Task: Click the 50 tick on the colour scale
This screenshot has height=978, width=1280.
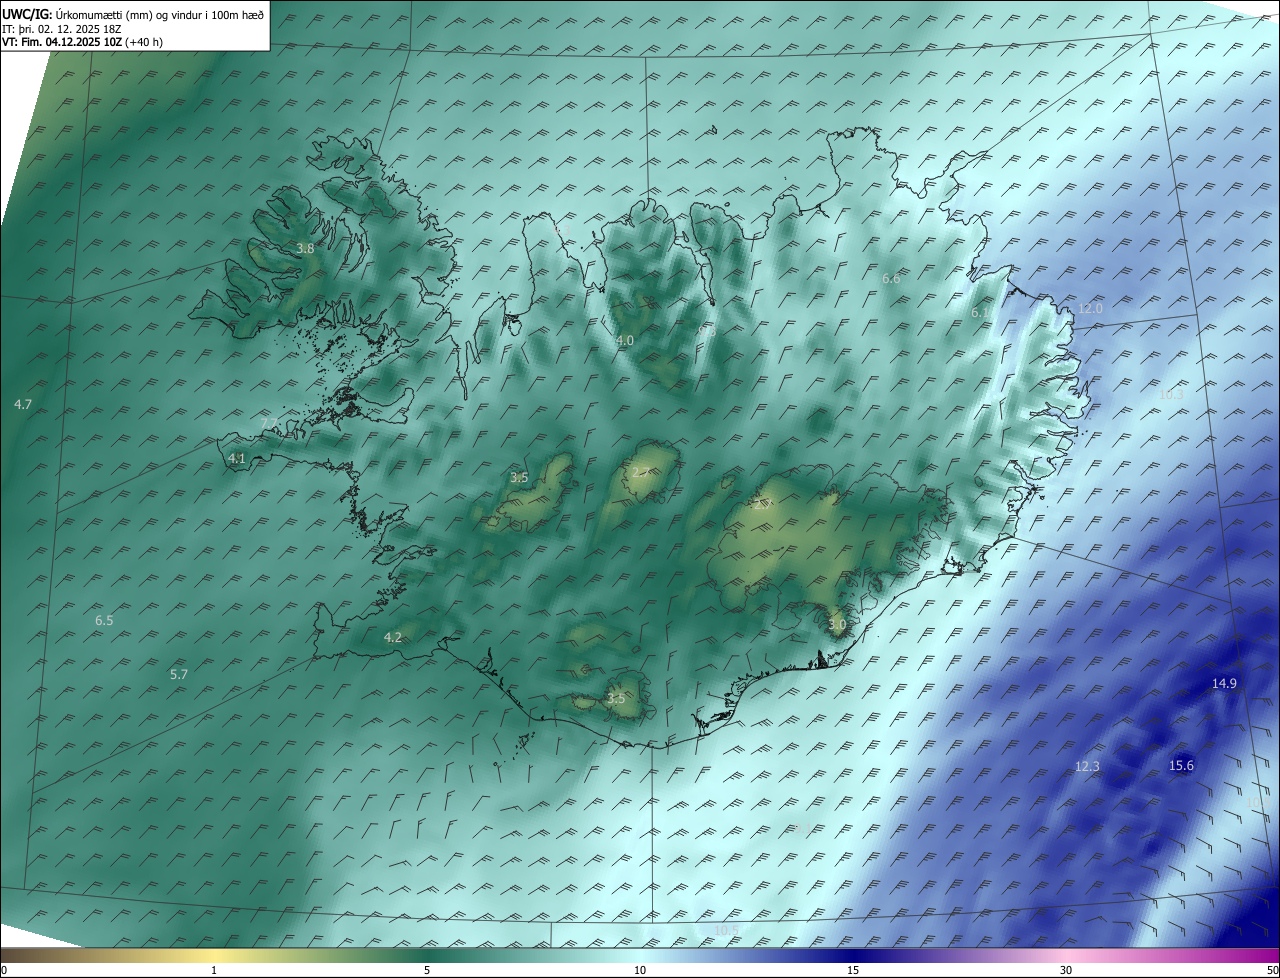Action: [1272, 970]
